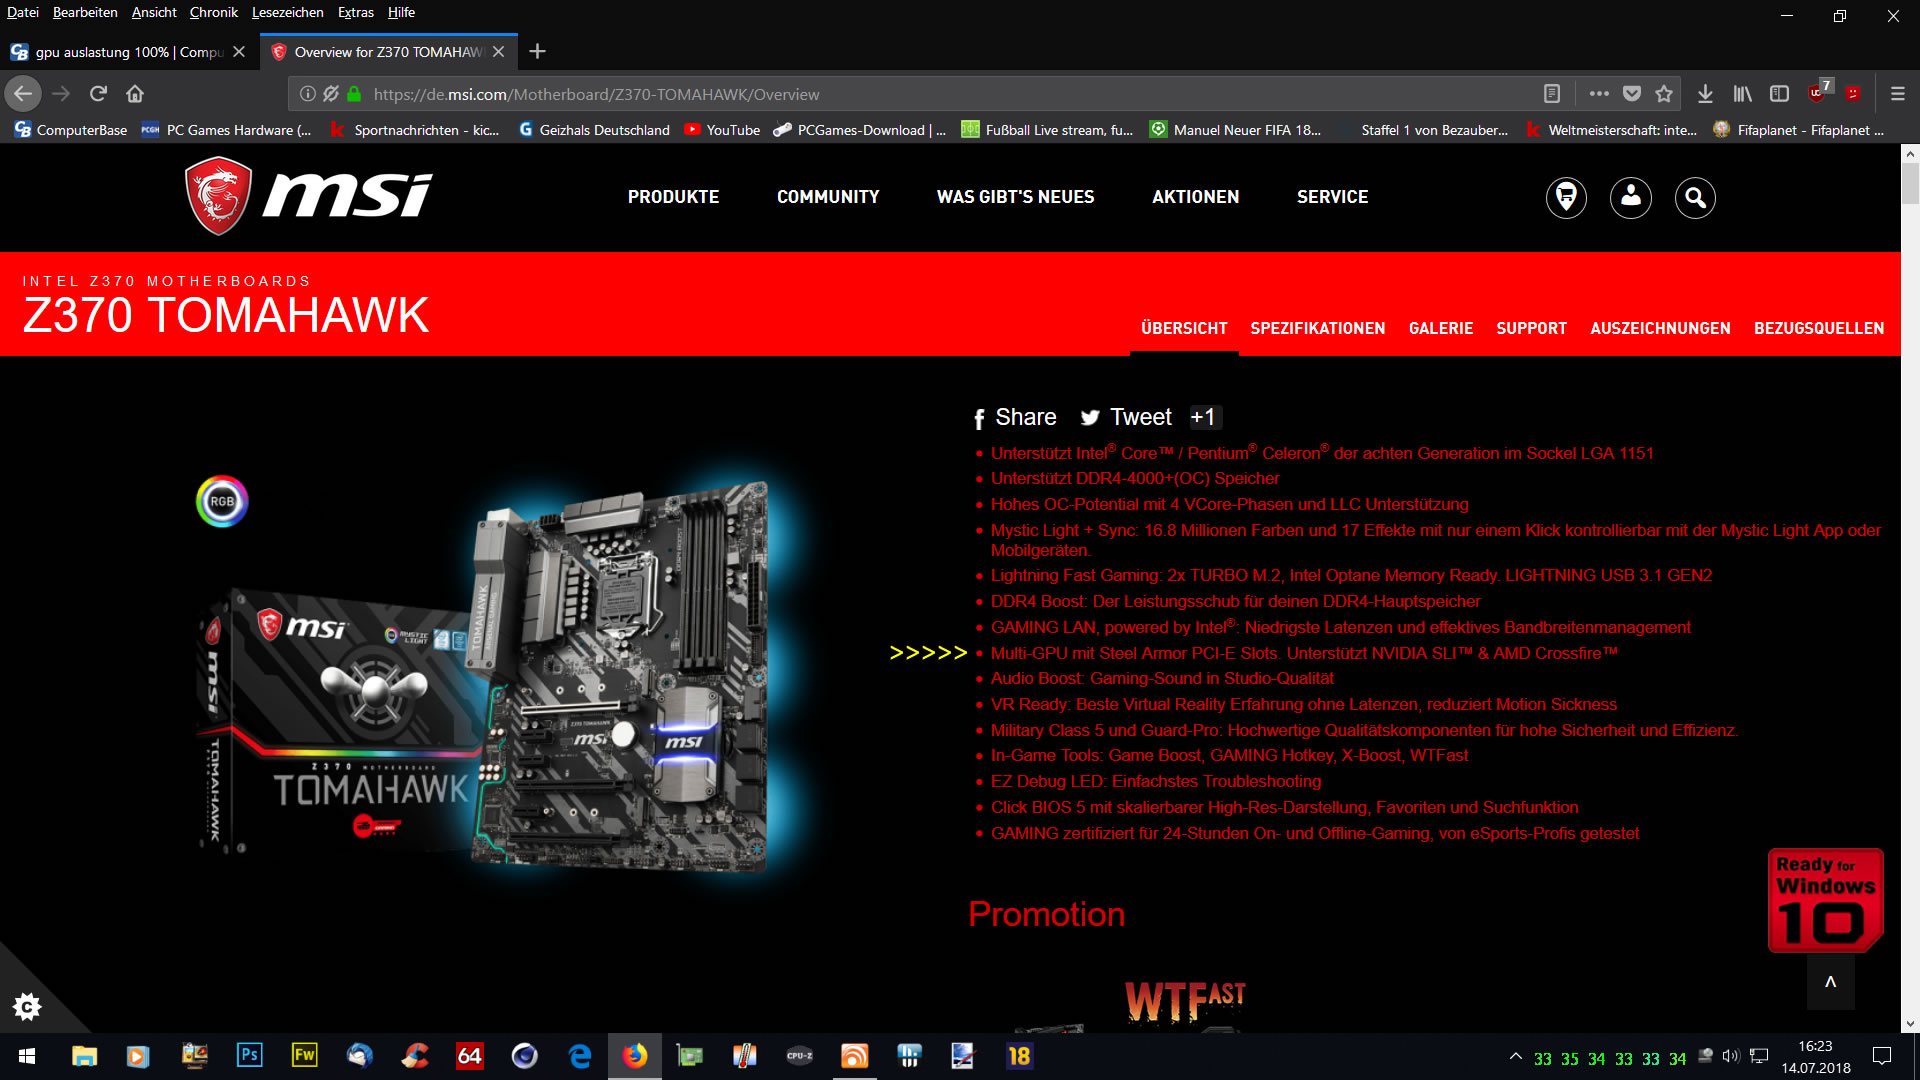
Task: Switch to the SPEZIFIKATIONEN tab
Action: tap(1317, 328)
